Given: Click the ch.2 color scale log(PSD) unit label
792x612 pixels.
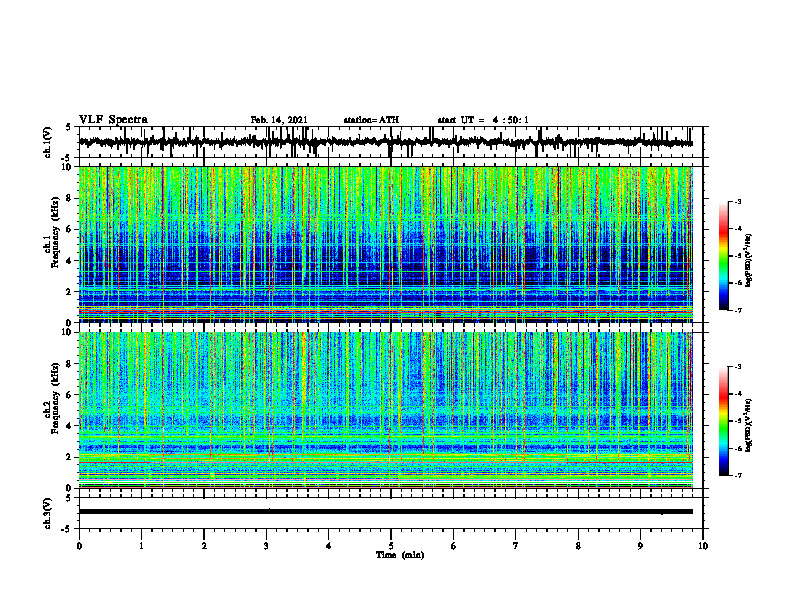Looking at the screenshot, I should coord(749,425).
